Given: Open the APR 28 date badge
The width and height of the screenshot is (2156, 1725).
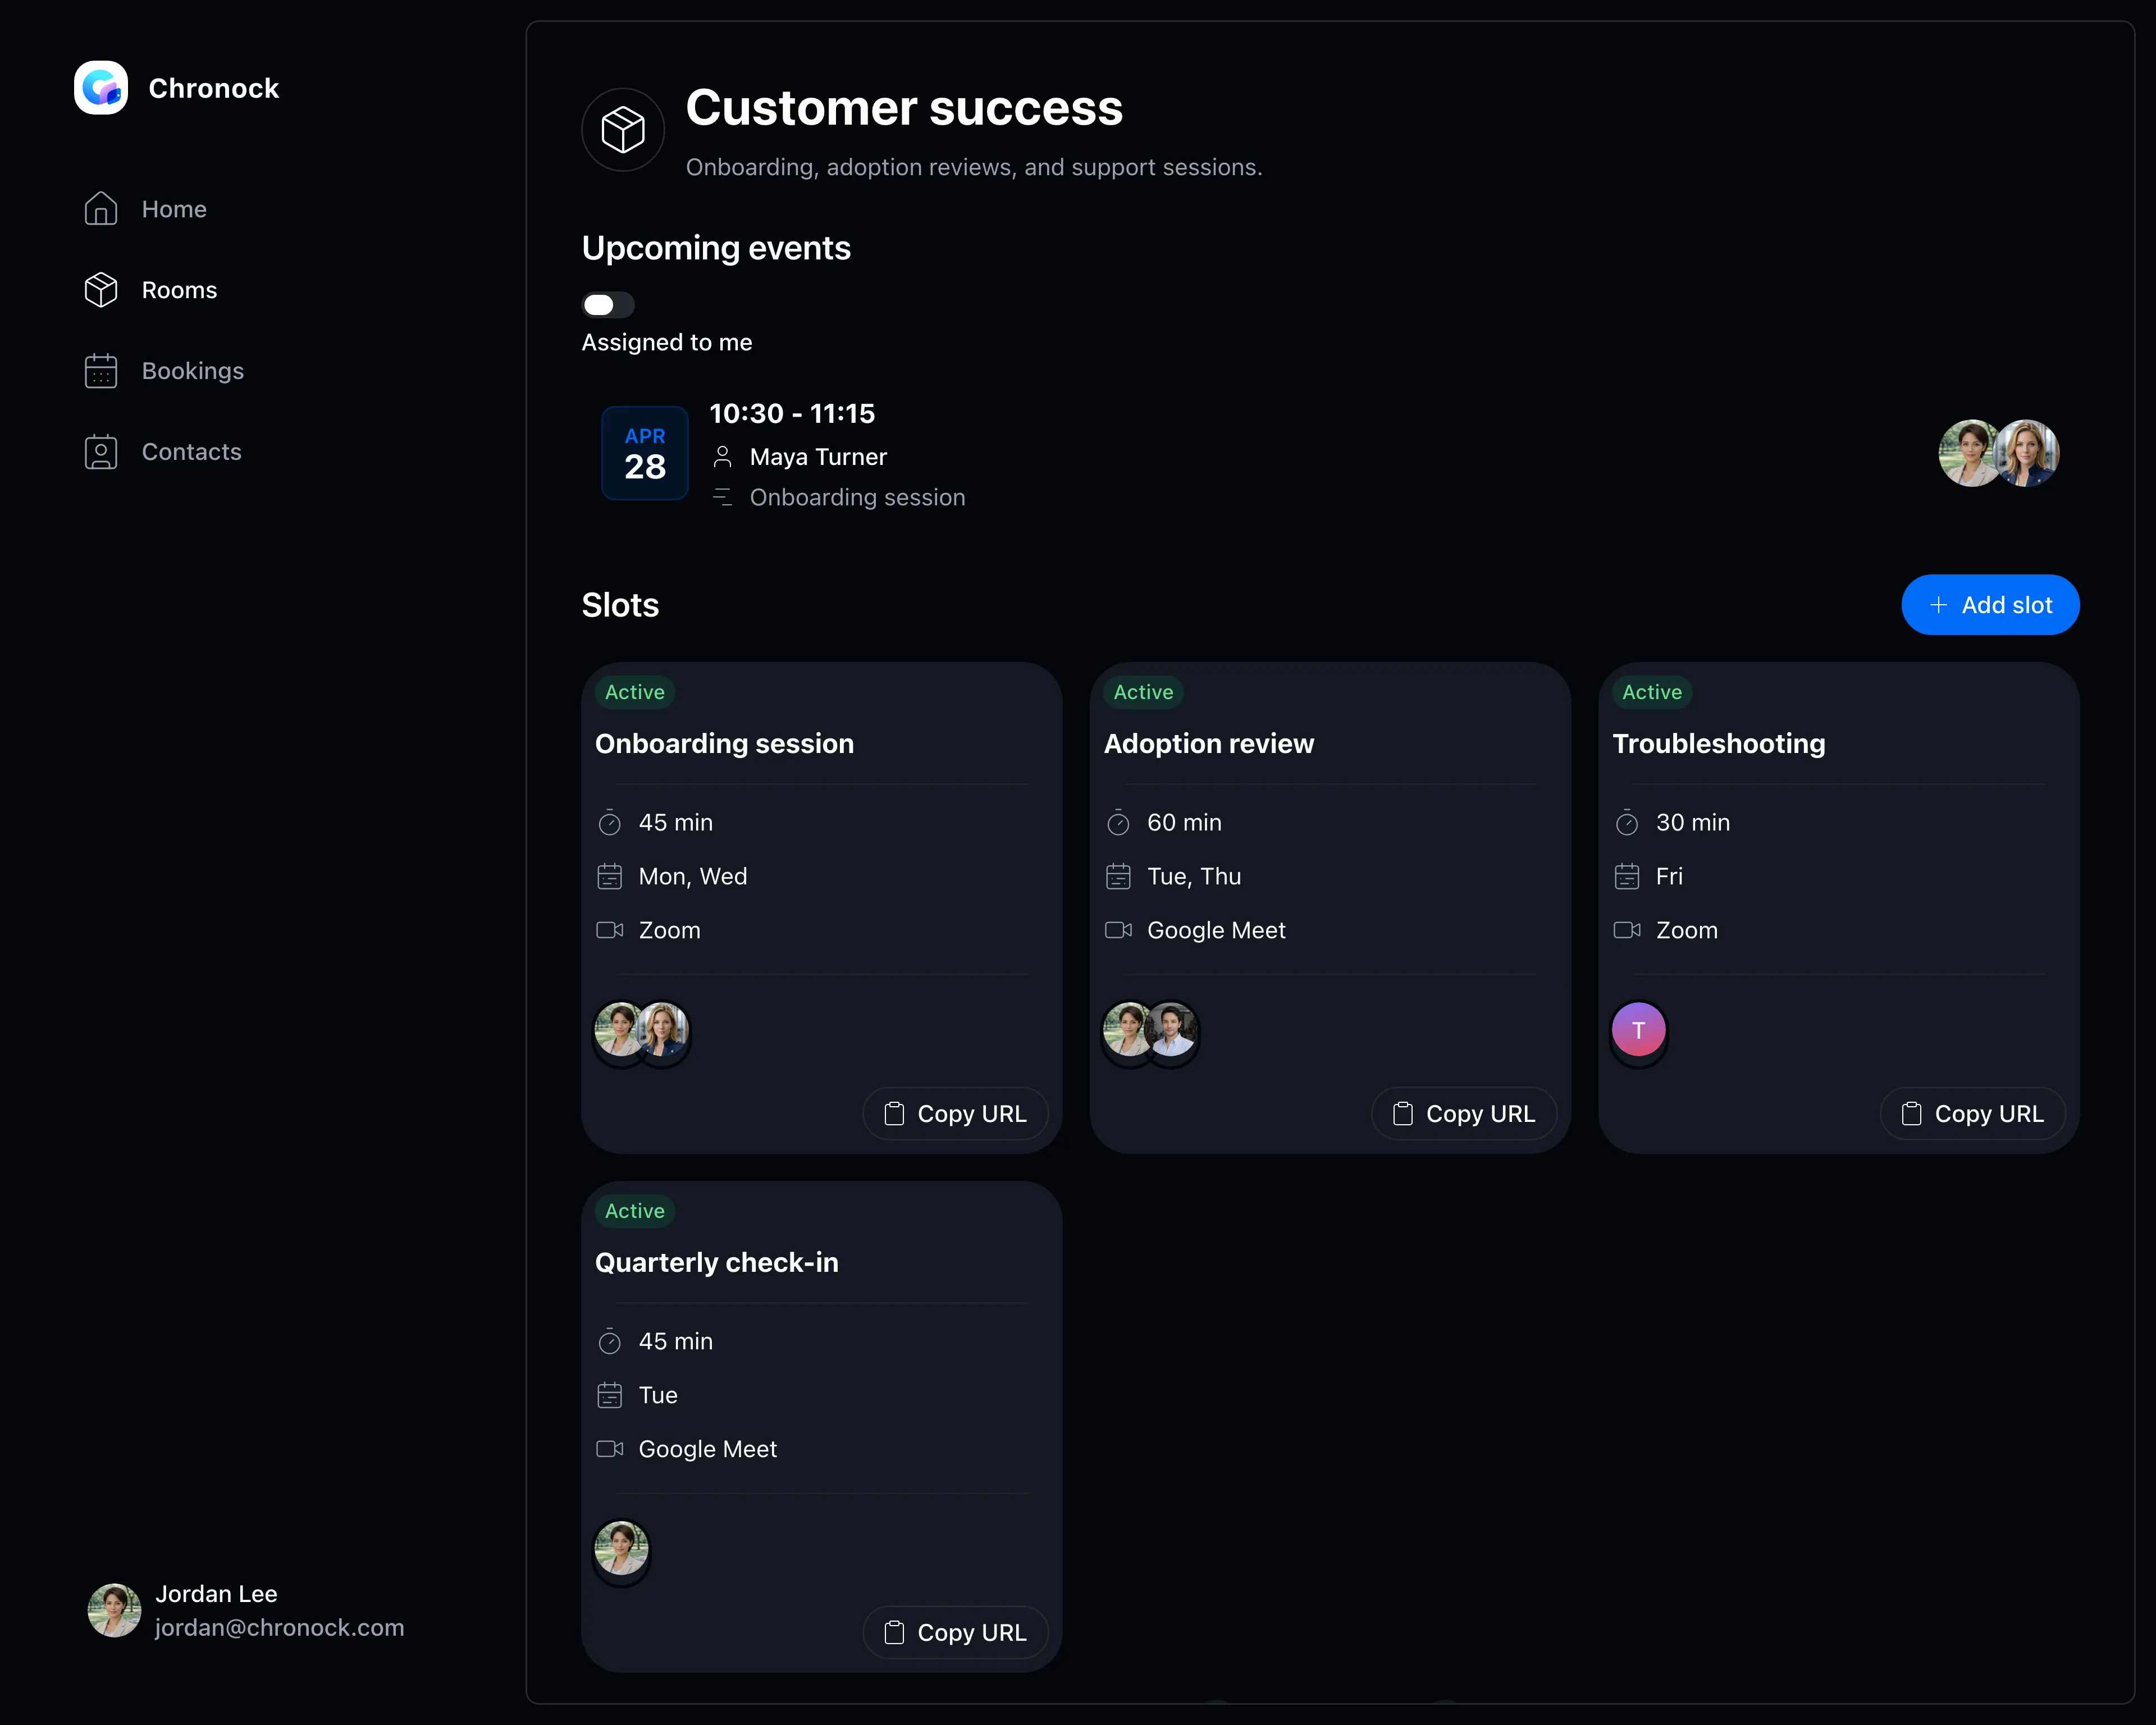Looking at the screenshot, I should pyautogui.click(x=645, y=453).
